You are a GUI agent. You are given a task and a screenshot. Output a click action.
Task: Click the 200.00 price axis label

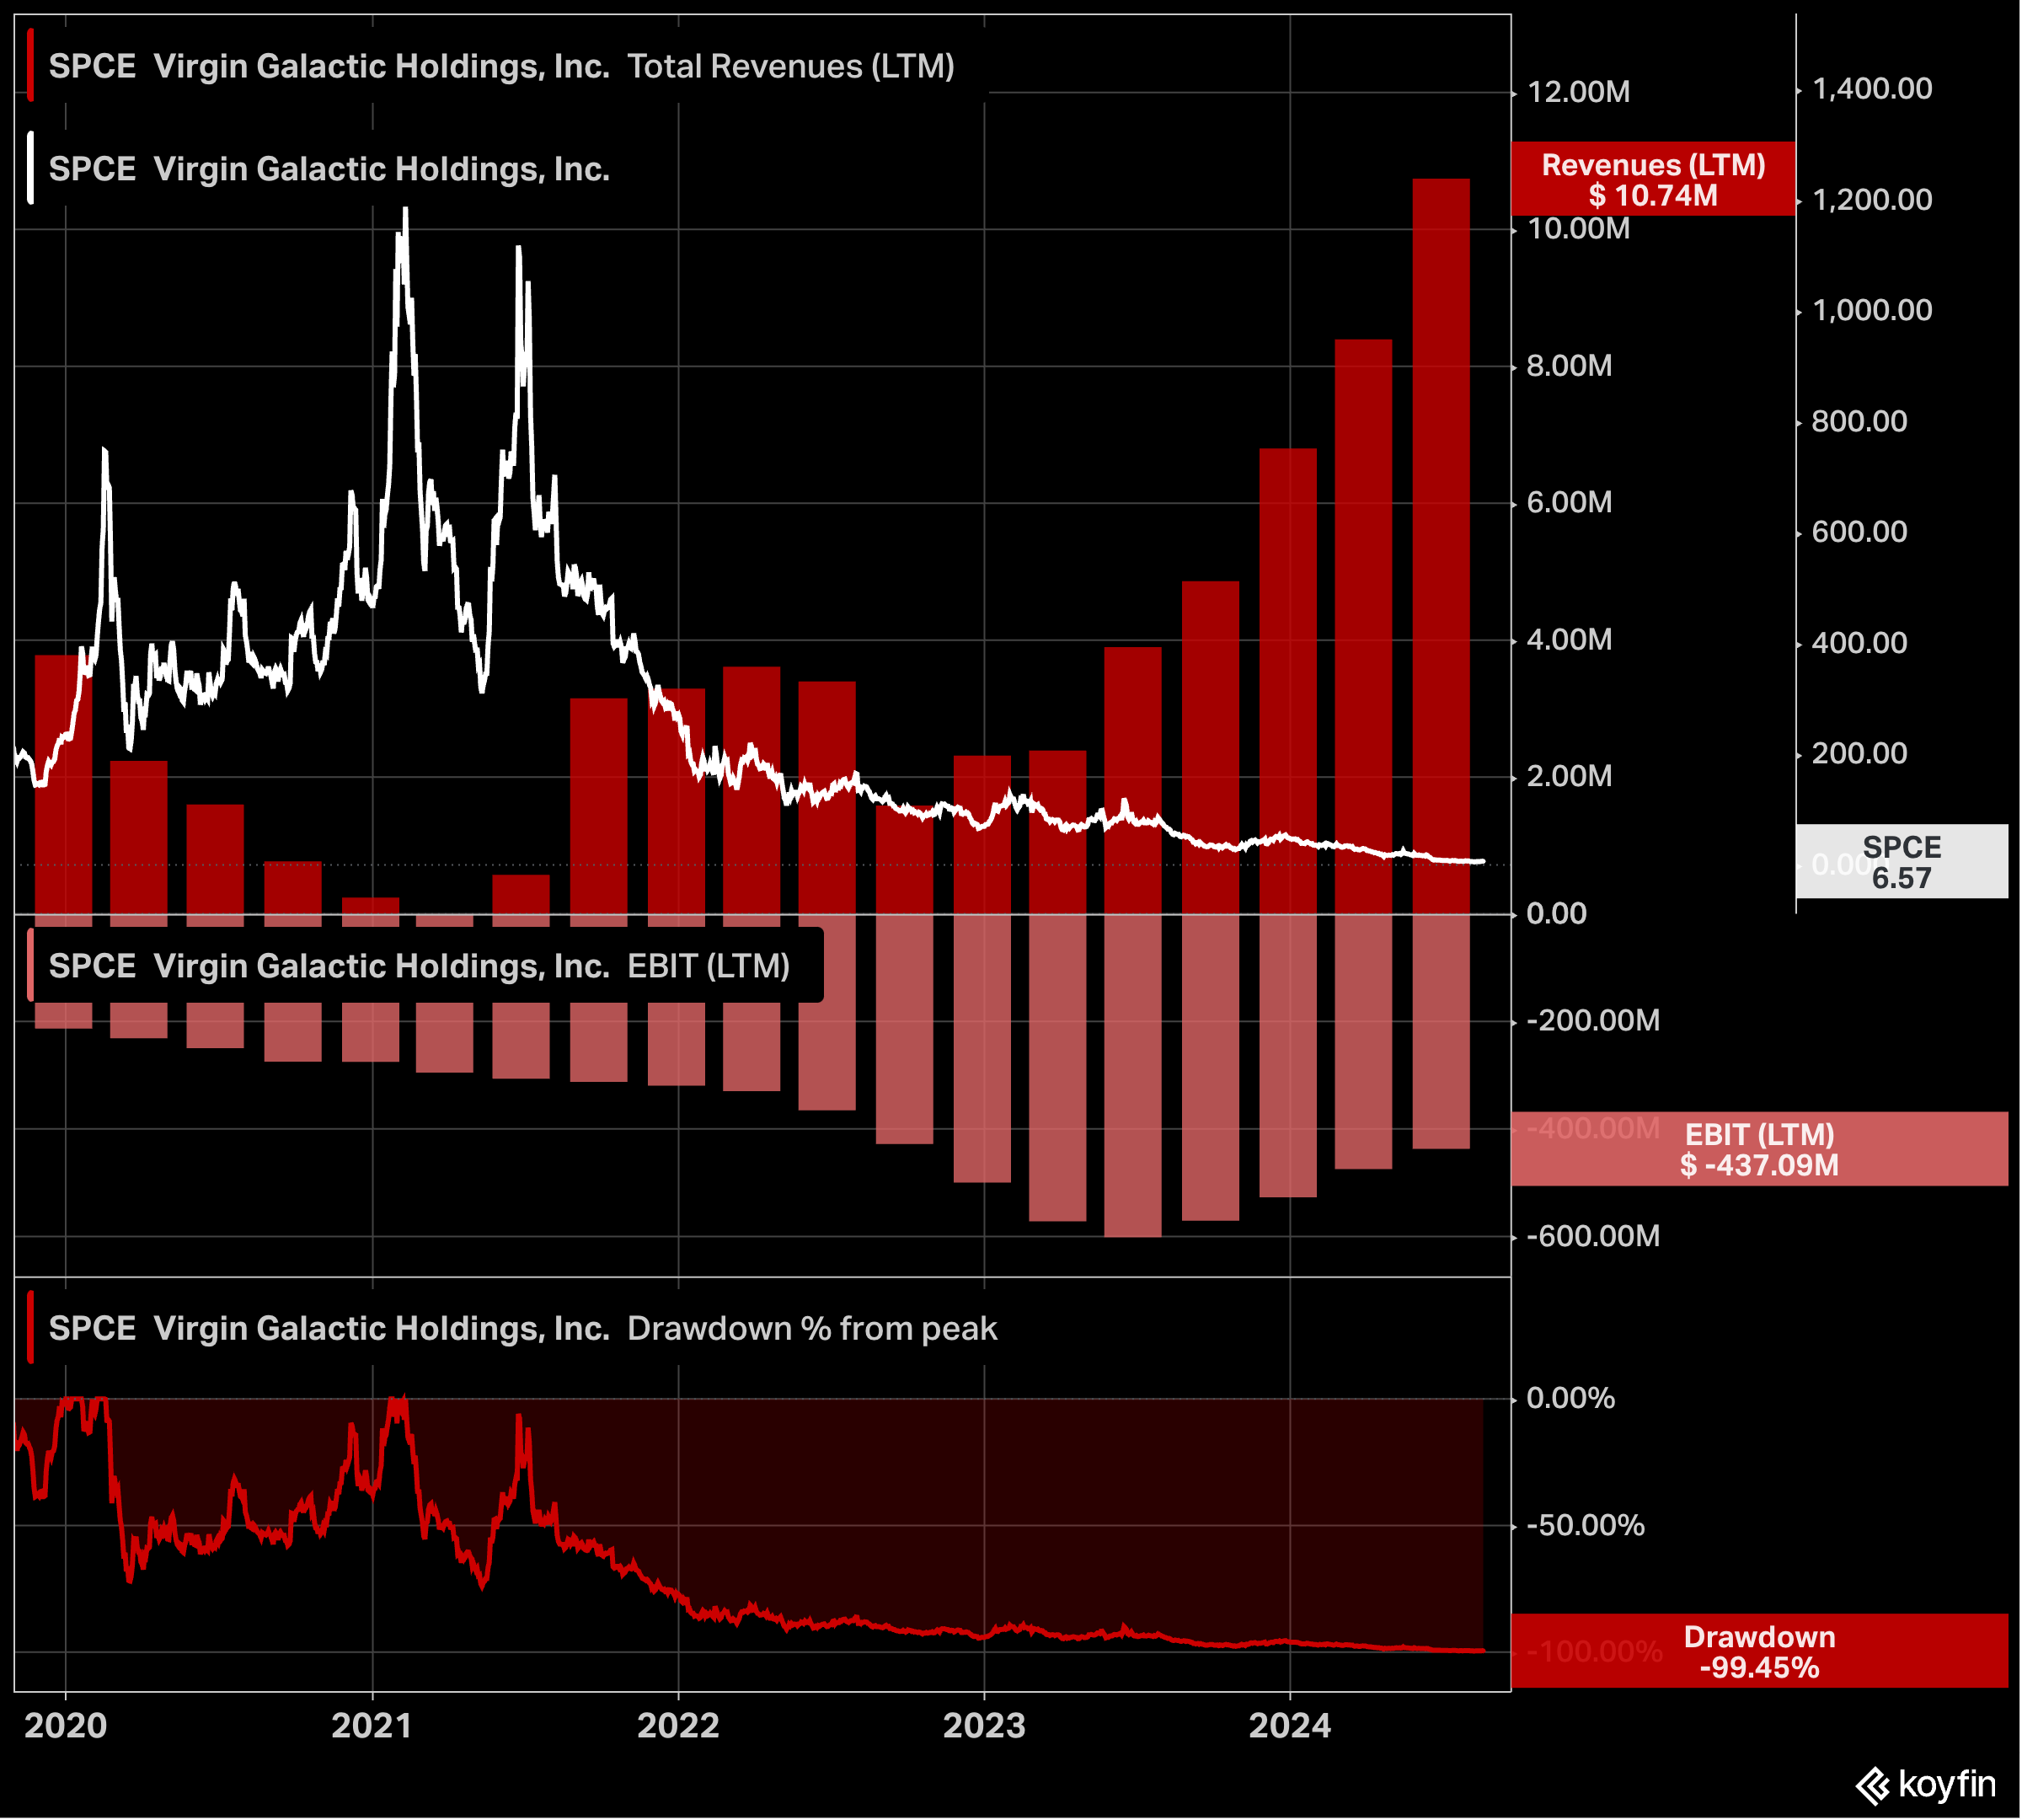tap(1859, 753)
